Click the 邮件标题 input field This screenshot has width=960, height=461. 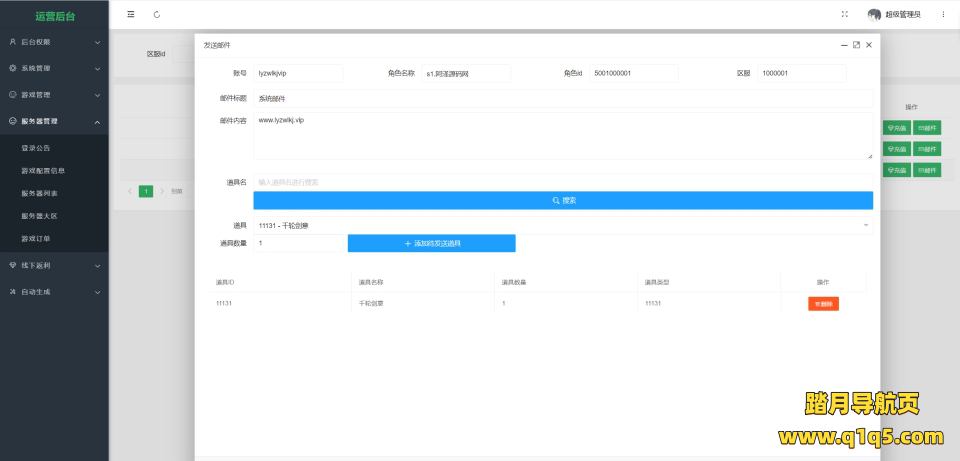click(x=562, y=99)
